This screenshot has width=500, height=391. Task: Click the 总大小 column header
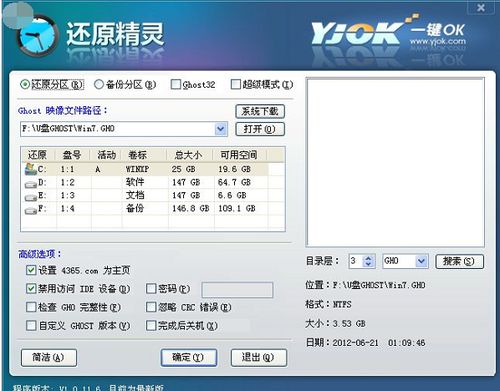pyautogui.click(x=189, y=155)
